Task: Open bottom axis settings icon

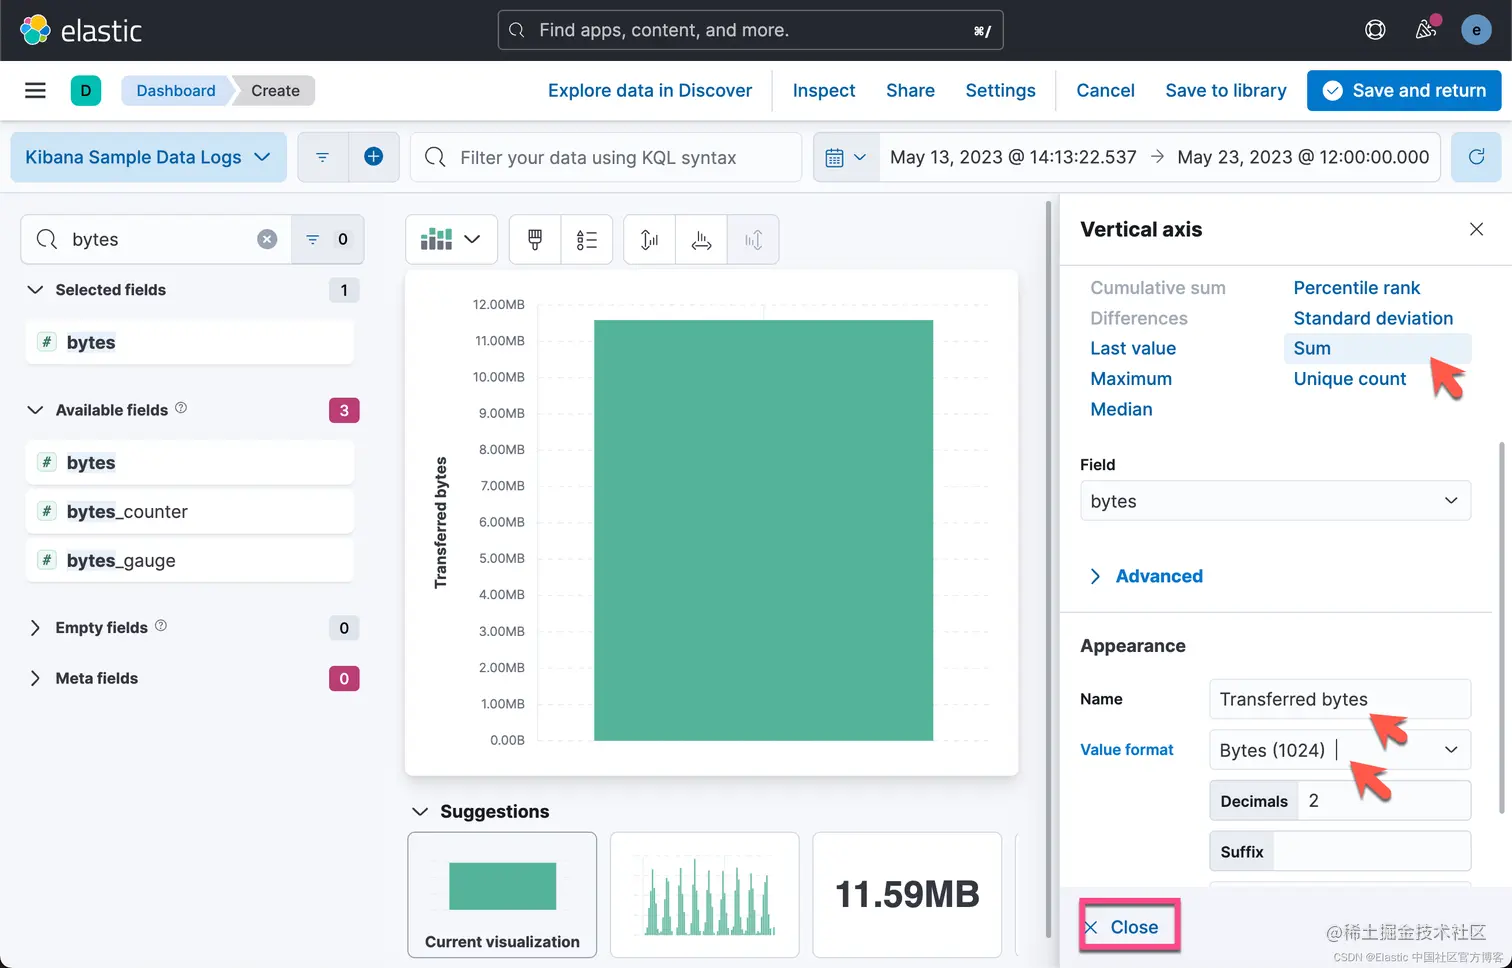Action: click(701, 240)
